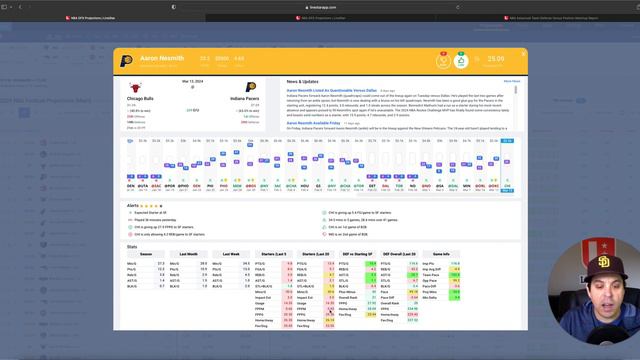Click the DEF Overall (Last 20 header
Screen dimensions: 640x360
(399, 254)
